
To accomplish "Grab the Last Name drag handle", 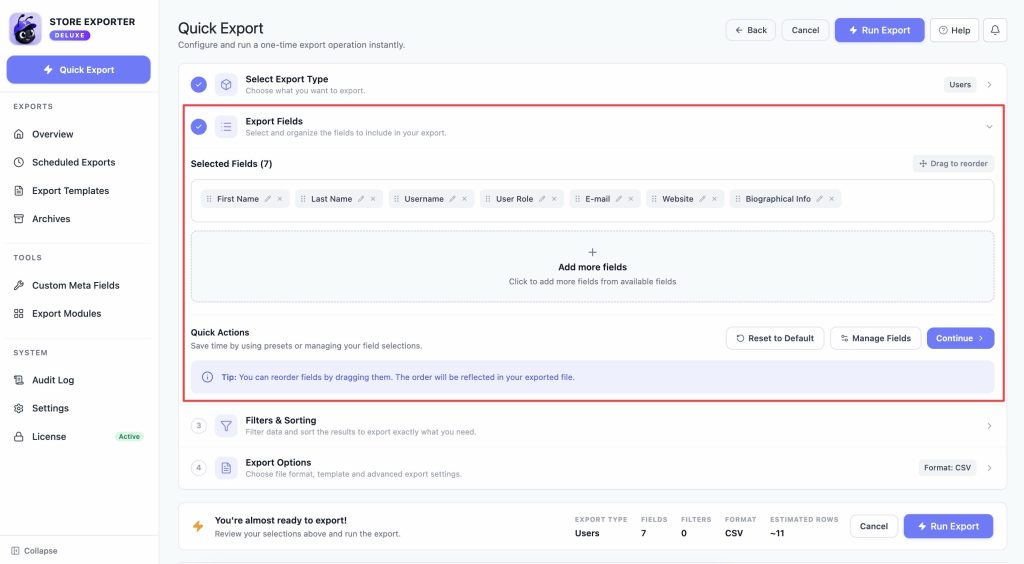I will (x=303, y=199).
